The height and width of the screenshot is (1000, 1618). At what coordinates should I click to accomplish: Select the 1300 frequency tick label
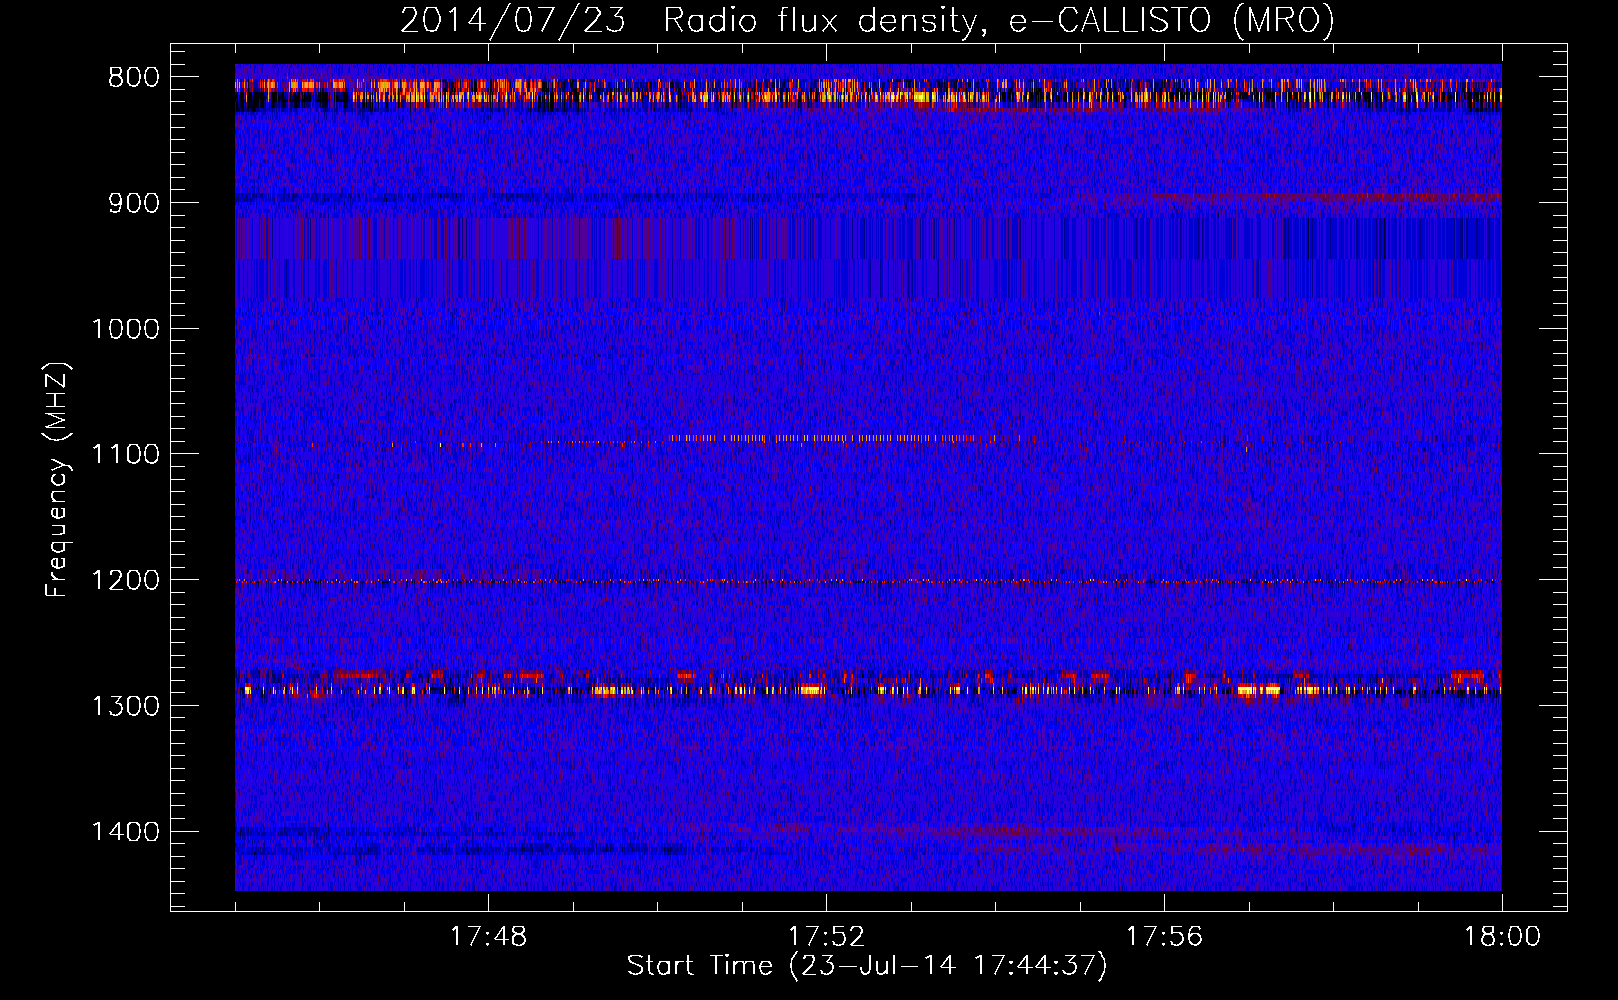pos(125,706)
